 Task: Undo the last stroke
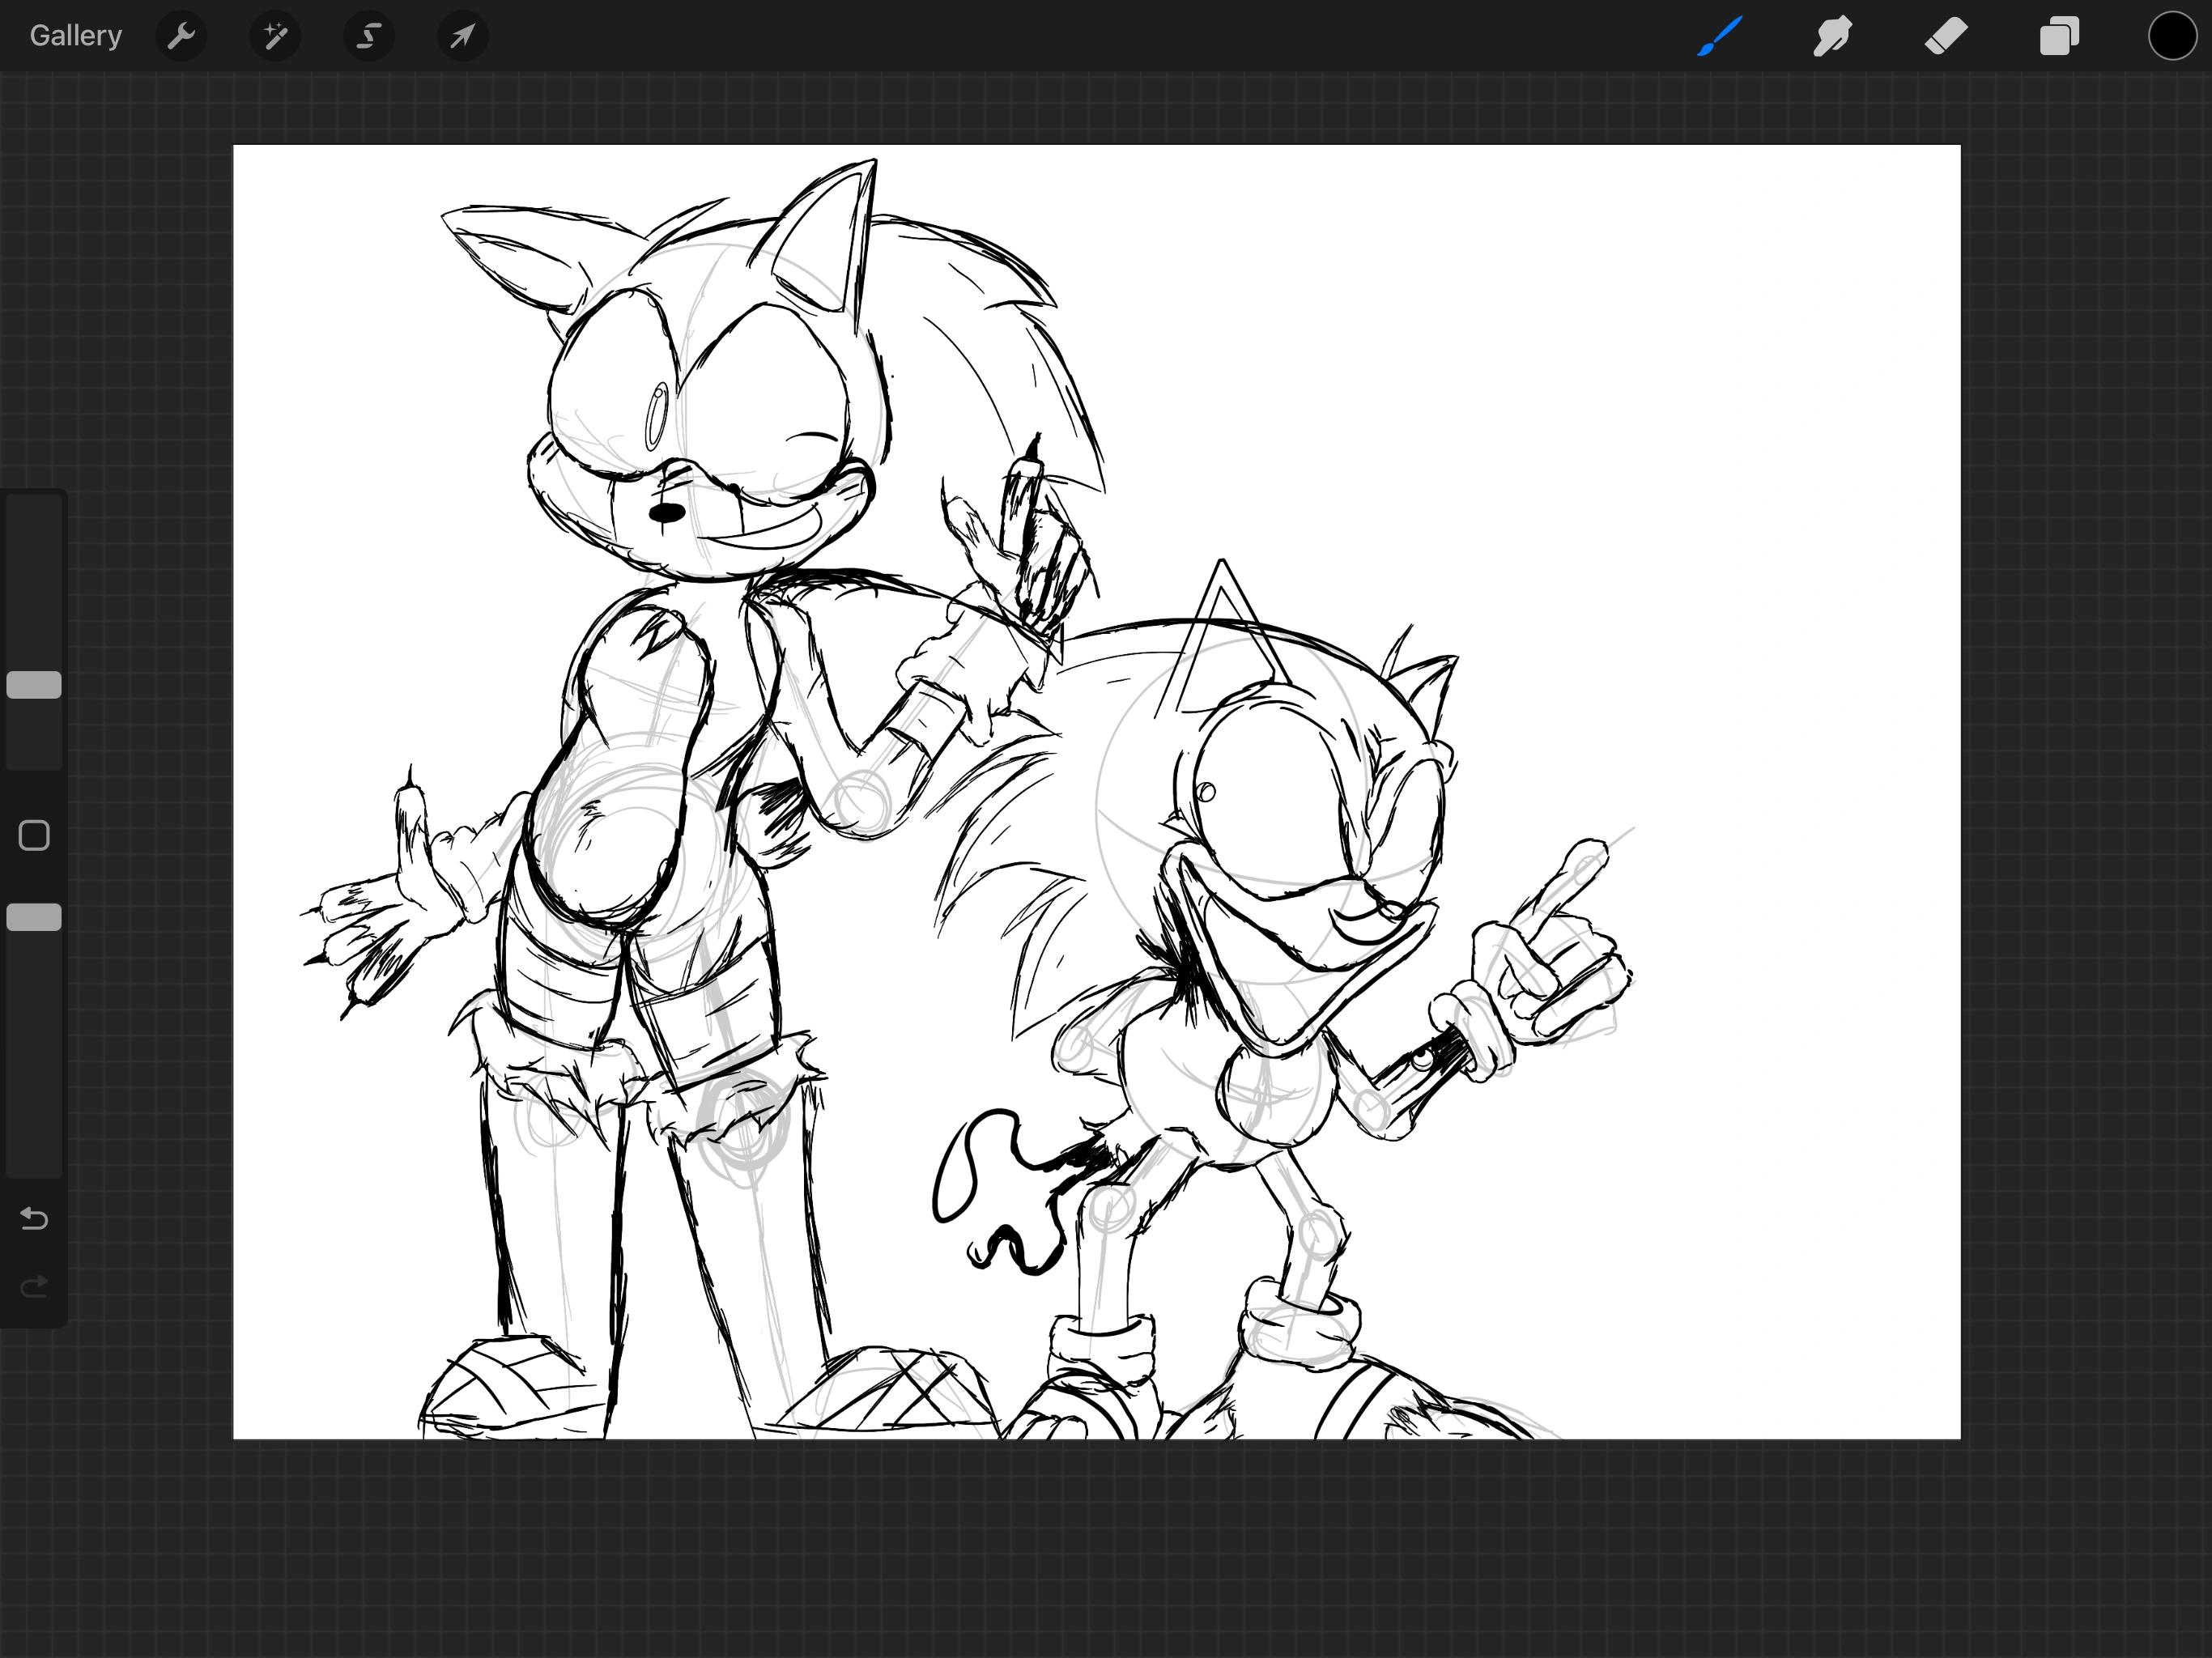(33, 1219)
